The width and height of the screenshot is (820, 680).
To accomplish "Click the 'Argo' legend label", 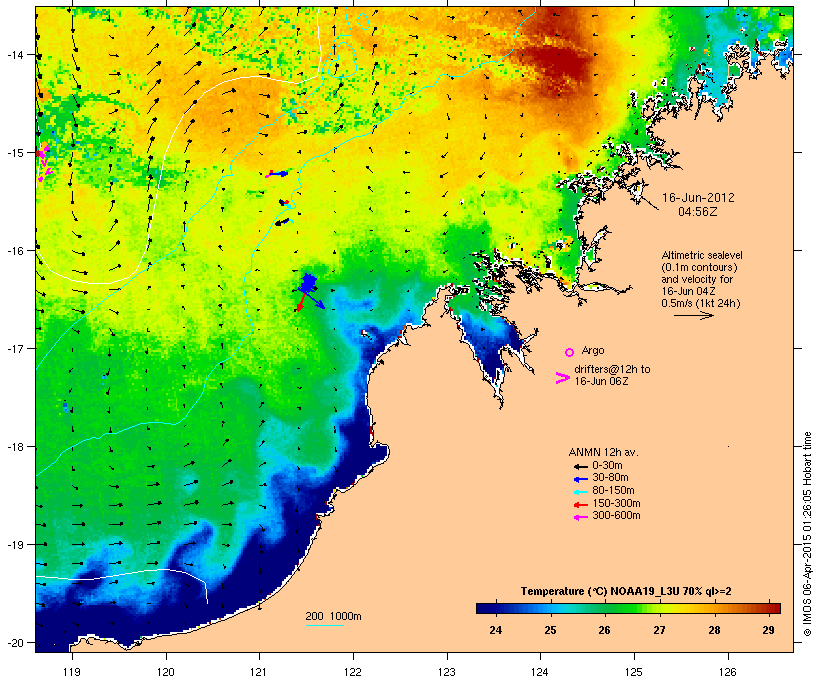I will (593, 350).
